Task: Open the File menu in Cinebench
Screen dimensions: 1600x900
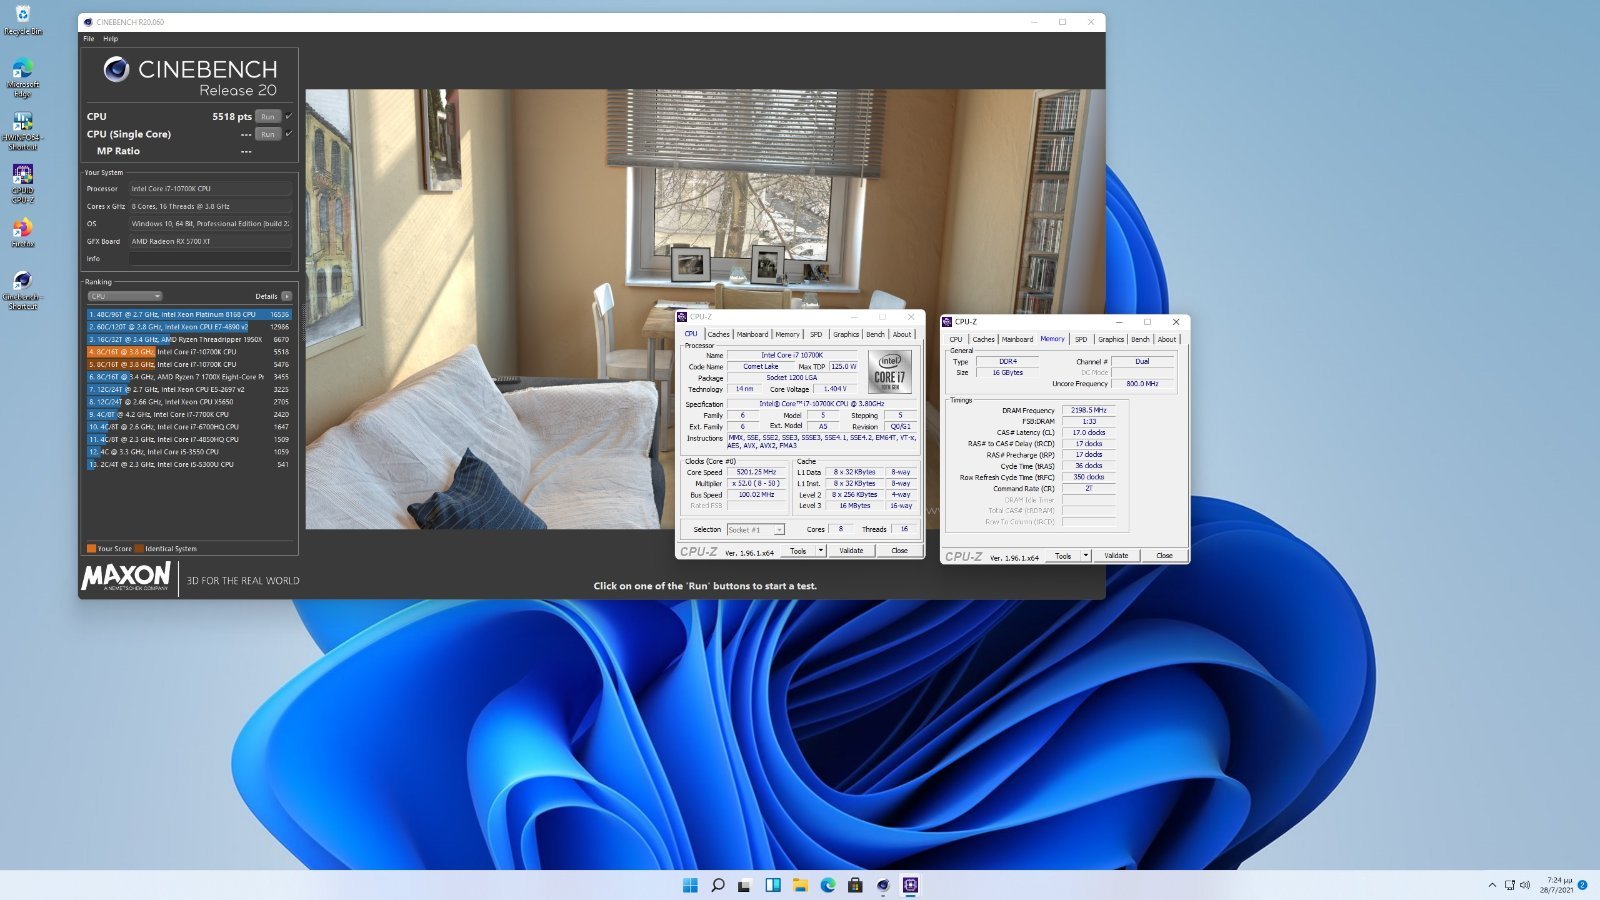Action: pyautogui.click(x=89, y=39)
